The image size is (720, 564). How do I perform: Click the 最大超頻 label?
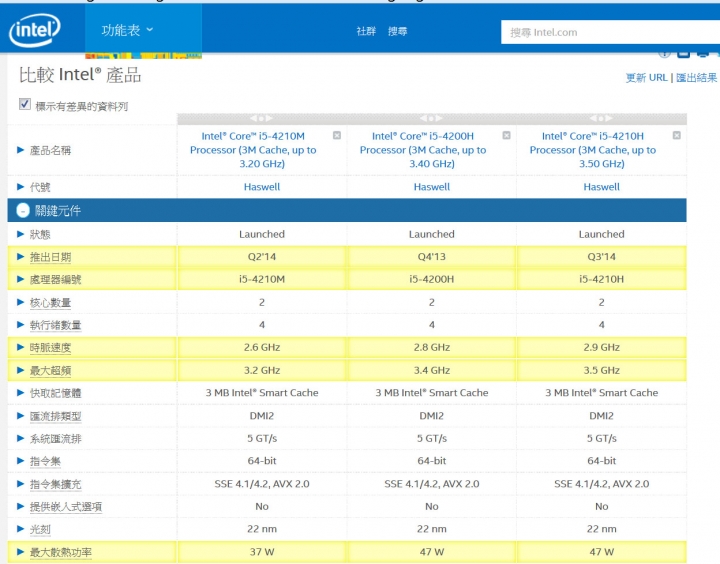pos(51,370)
